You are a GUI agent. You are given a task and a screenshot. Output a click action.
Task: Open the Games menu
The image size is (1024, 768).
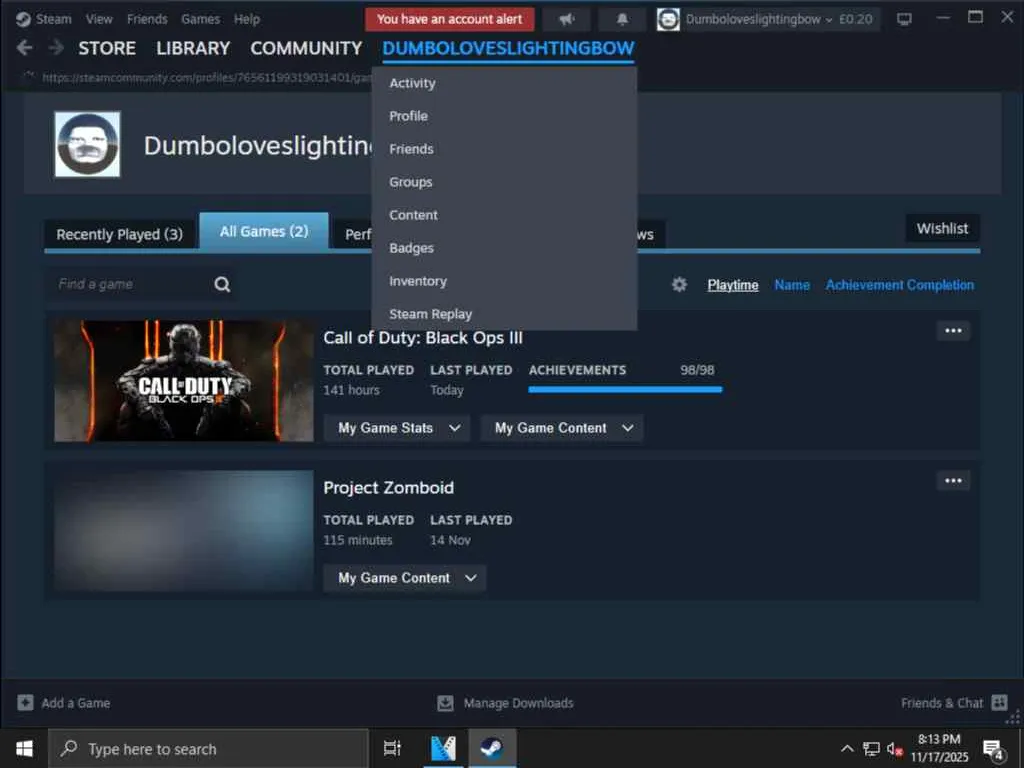(200, 19)
